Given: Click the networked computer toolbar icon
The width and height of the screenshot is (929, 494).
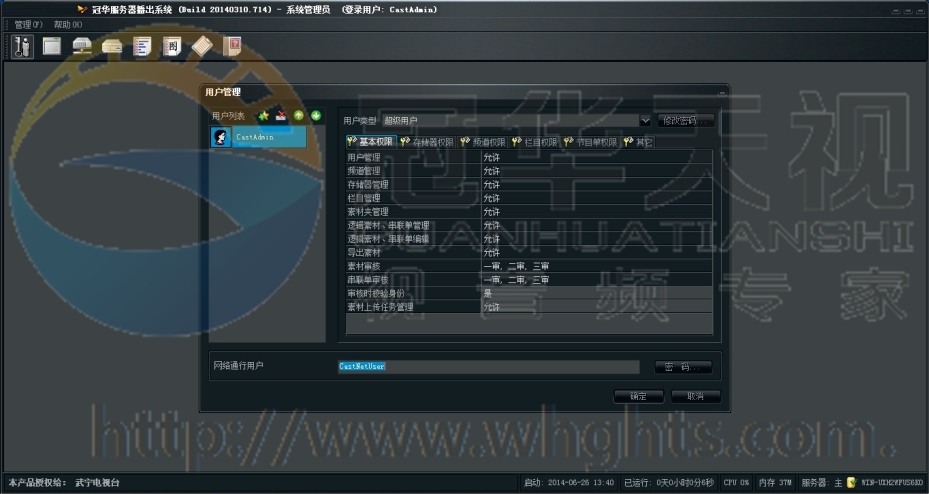Looking at the screenshot, I should pos(82,46).
